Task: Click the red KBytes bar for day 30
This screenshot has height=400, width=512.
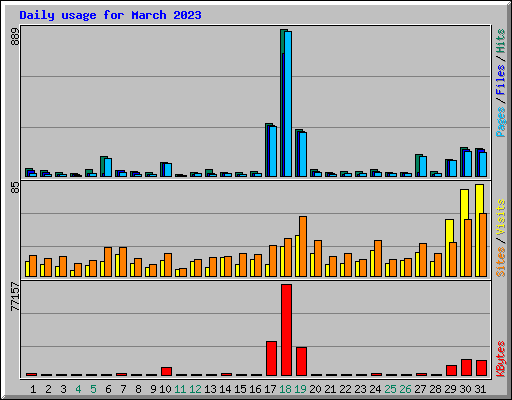Action: point(466,368)
